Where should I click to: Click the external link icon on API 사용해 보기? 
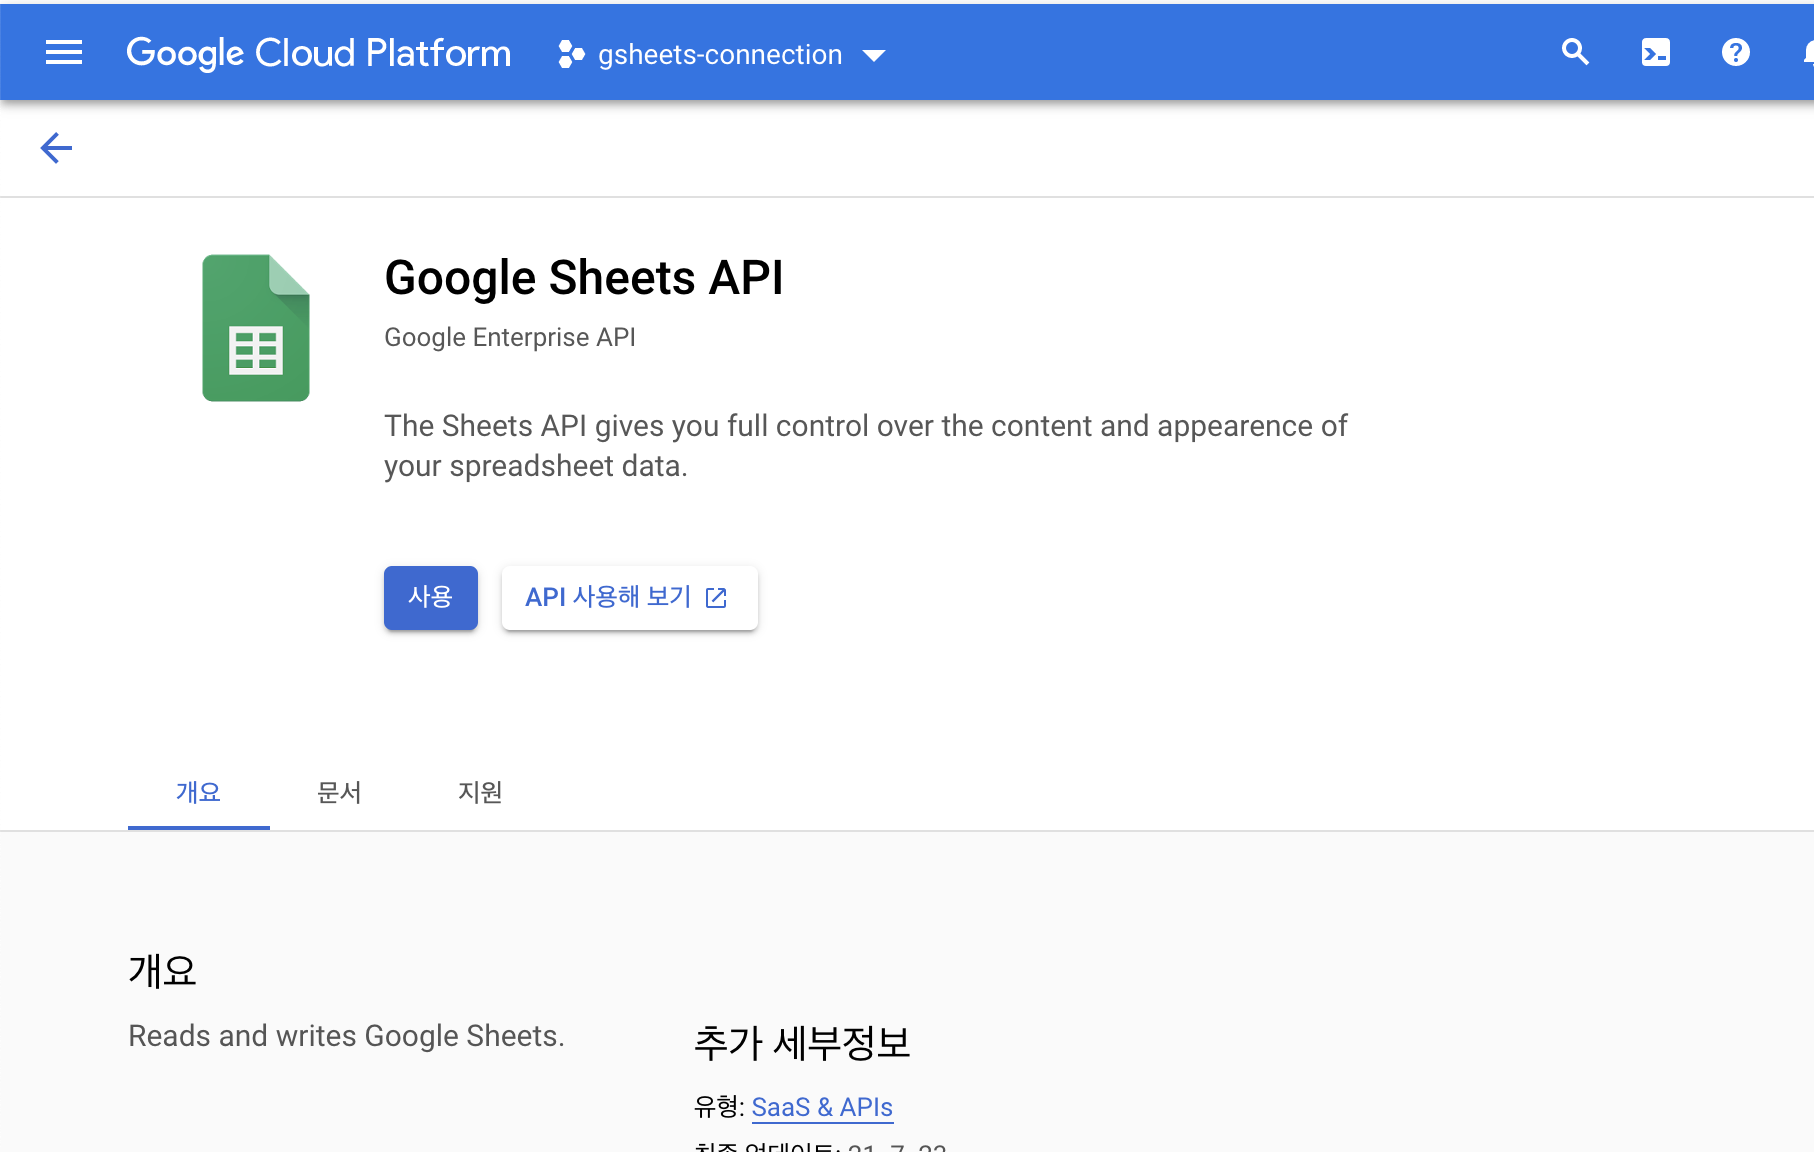(x=717, y=597)
